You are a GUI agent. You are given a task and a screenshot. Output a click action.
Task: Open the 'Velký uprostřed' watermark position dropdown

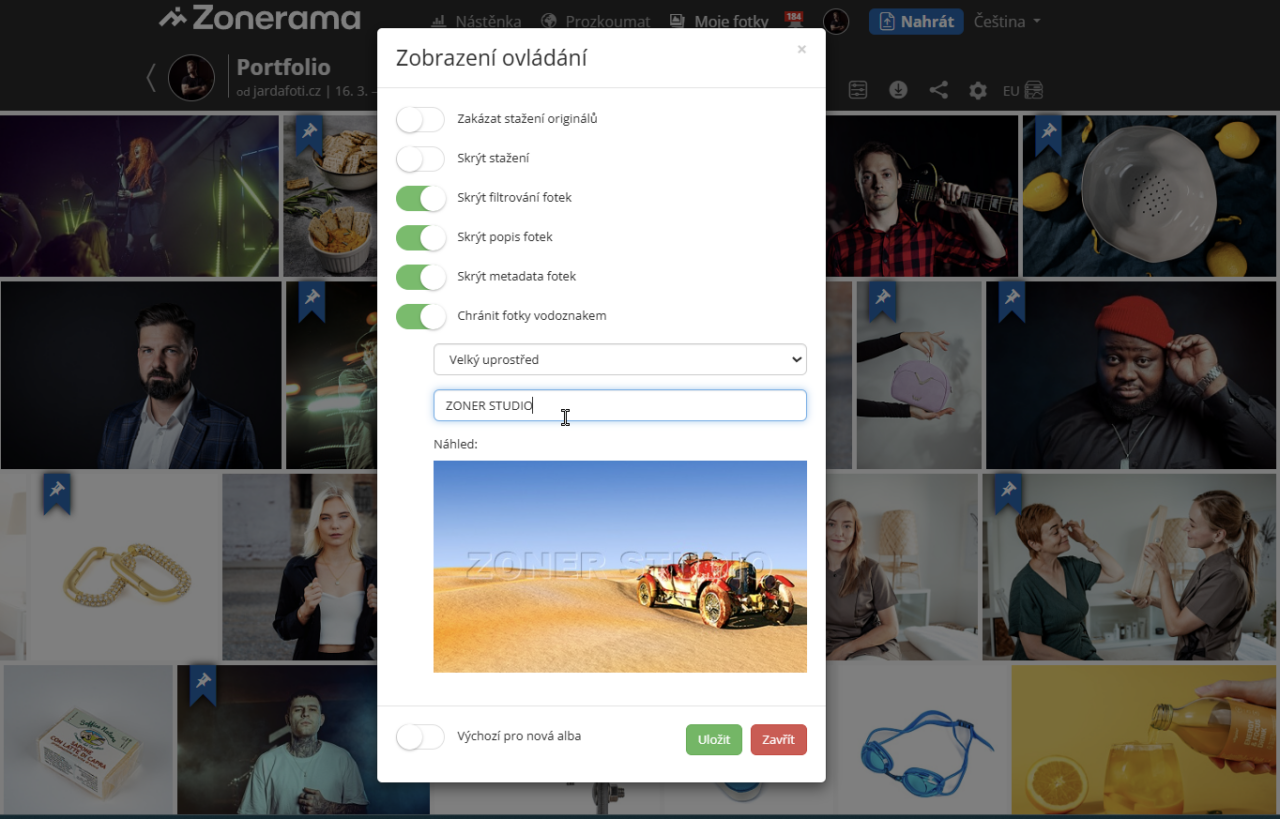point(619,359)
